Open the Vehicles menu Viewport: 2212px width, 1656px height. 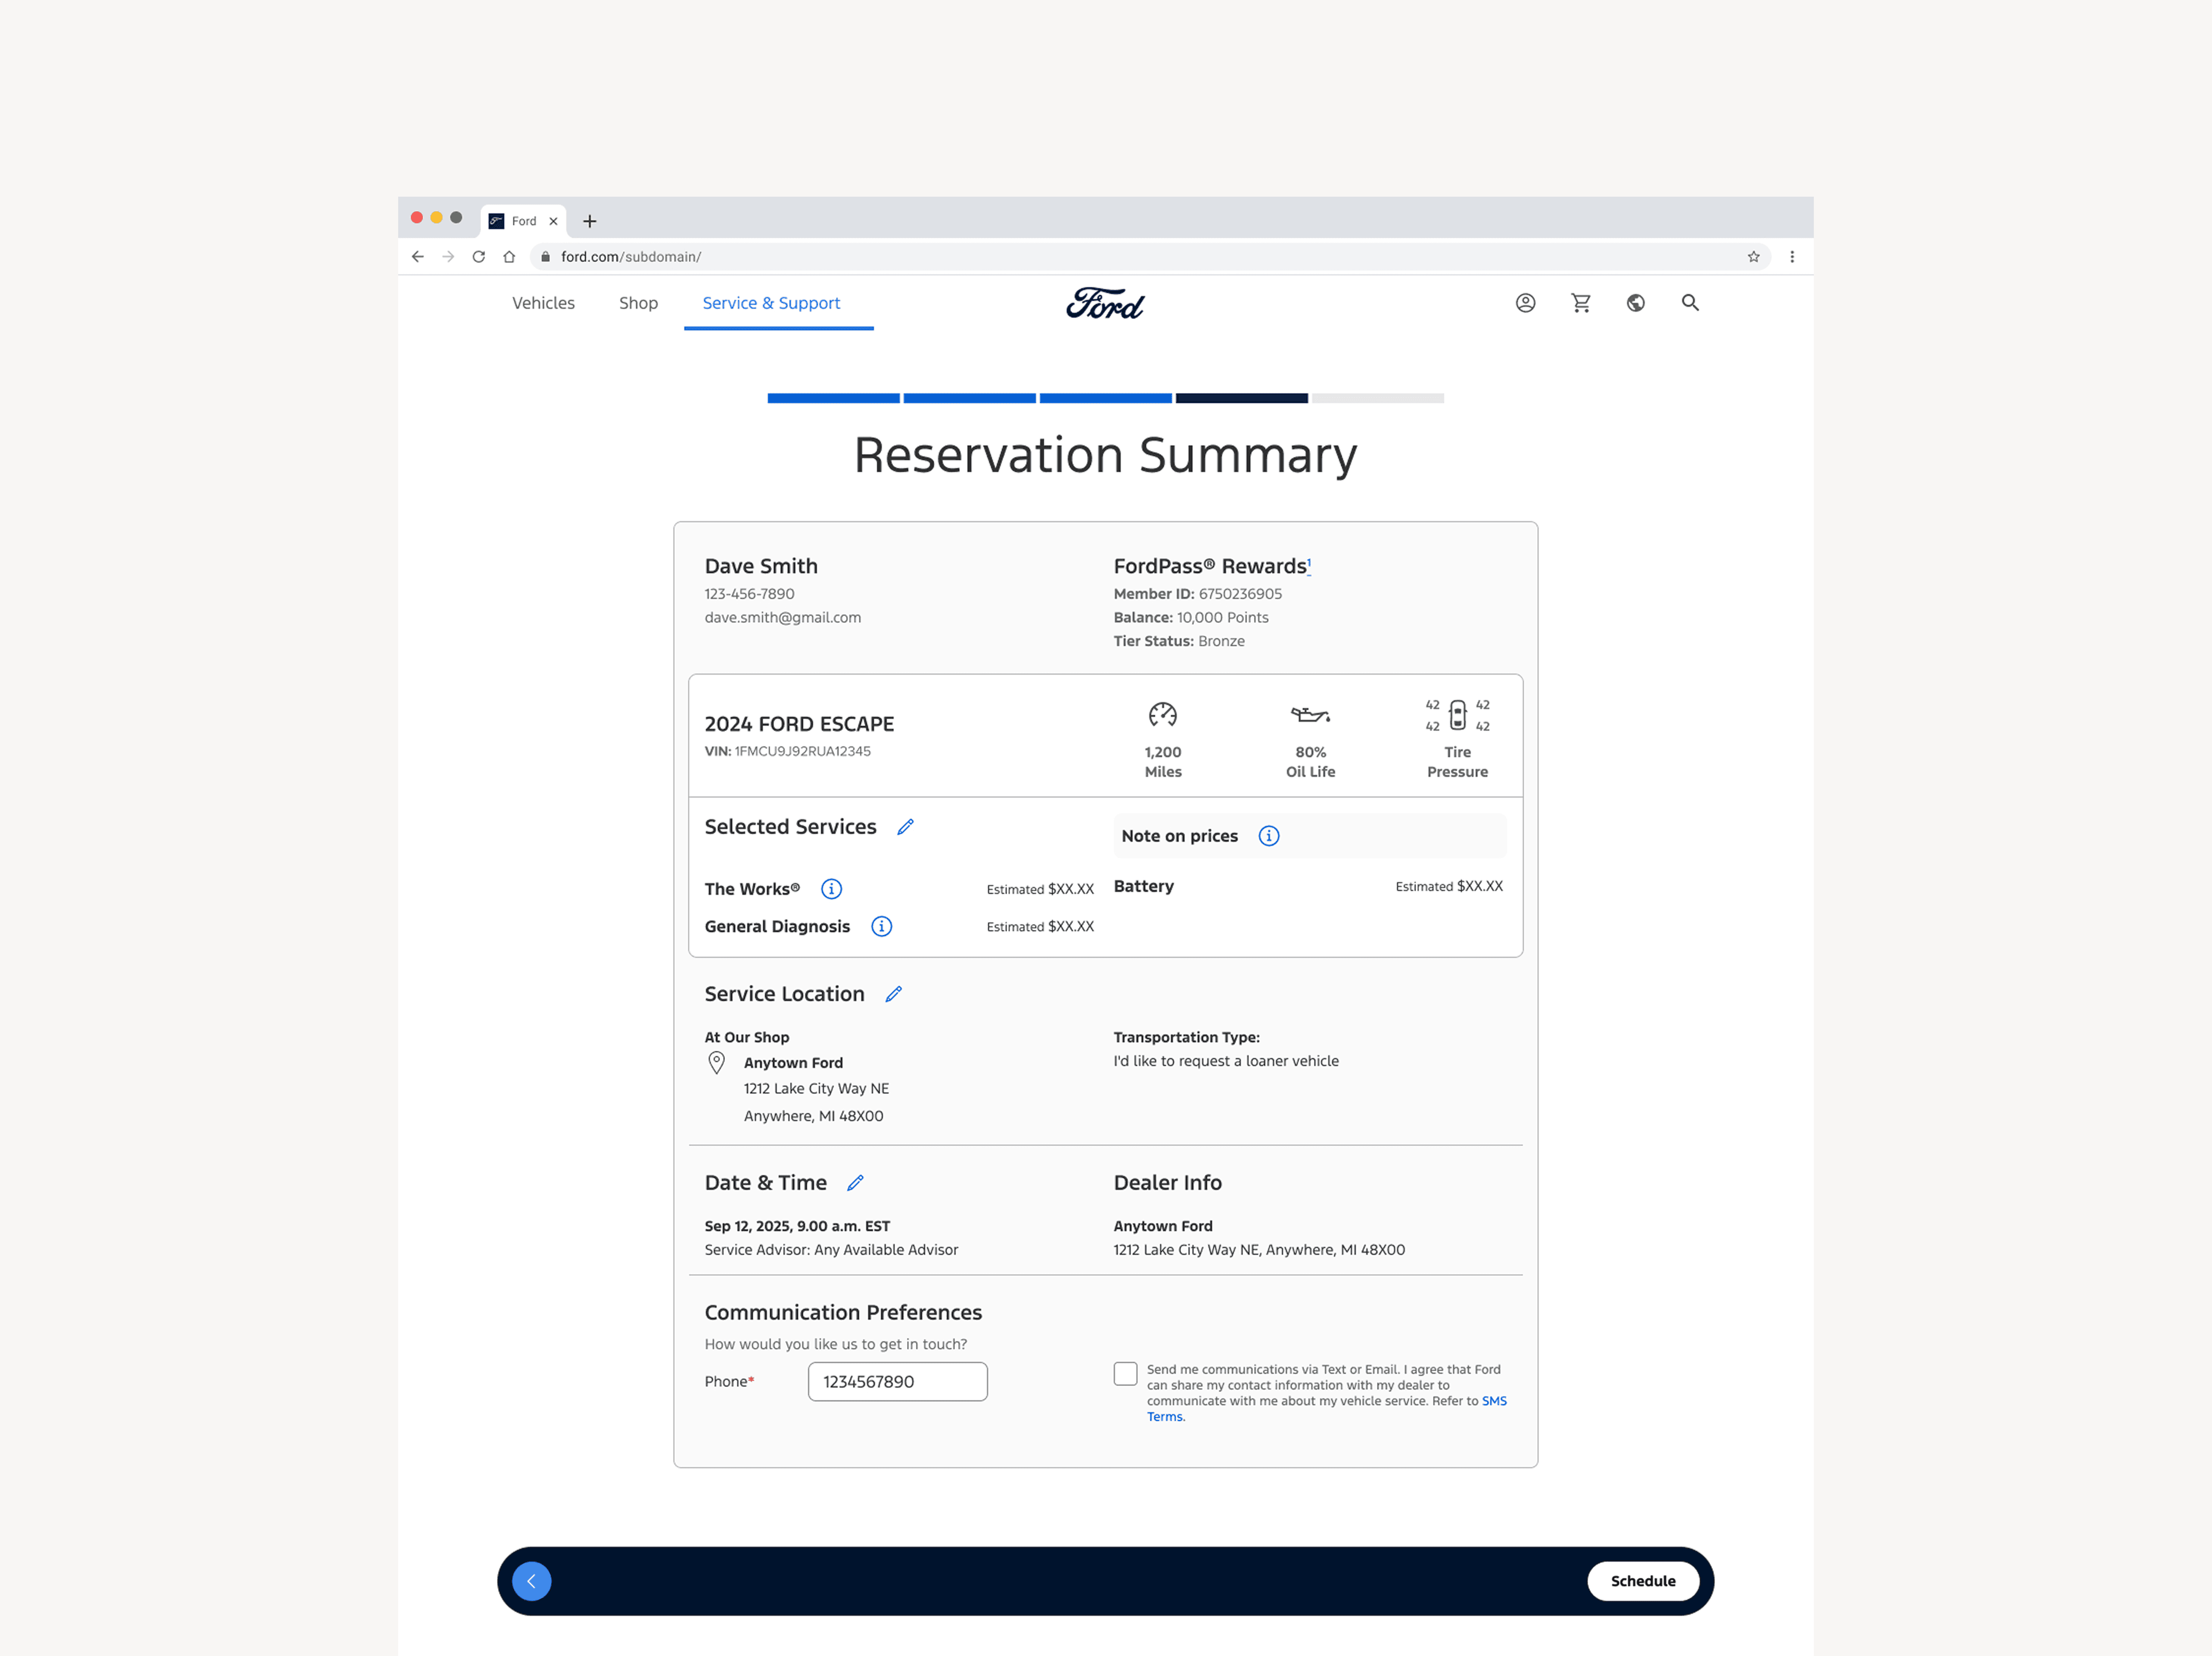[543, 303]
